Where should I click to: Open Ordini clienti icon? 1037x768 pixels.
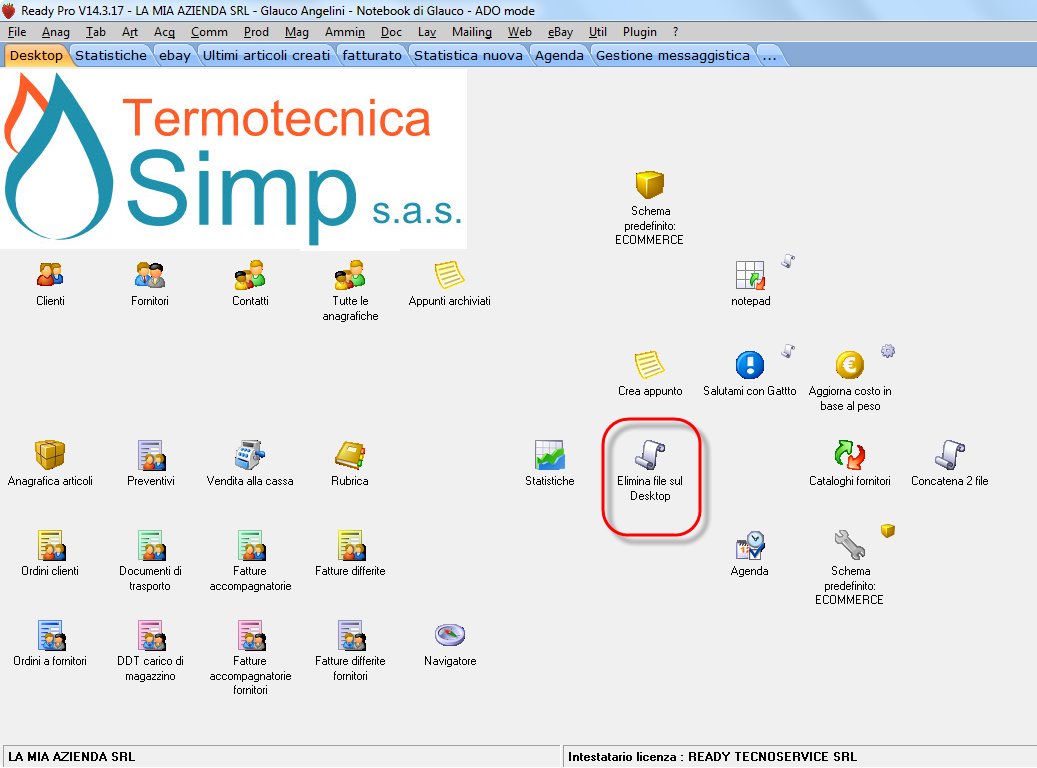50,545
